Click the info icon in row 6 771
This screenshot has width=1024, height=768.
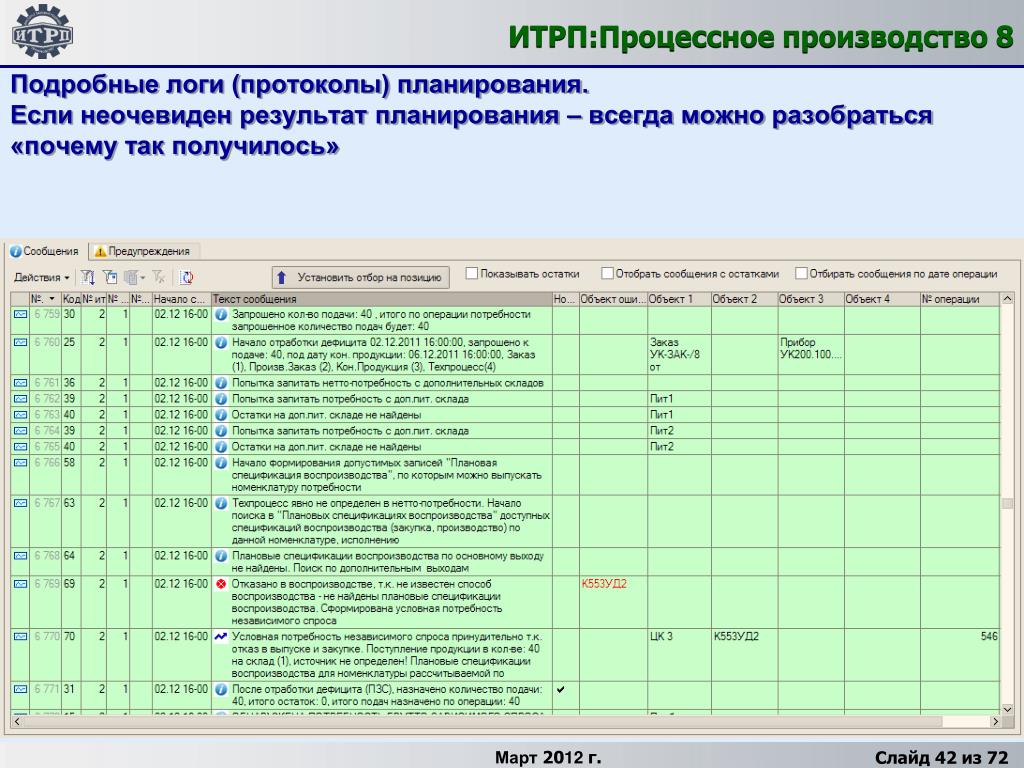pos(221,689)
